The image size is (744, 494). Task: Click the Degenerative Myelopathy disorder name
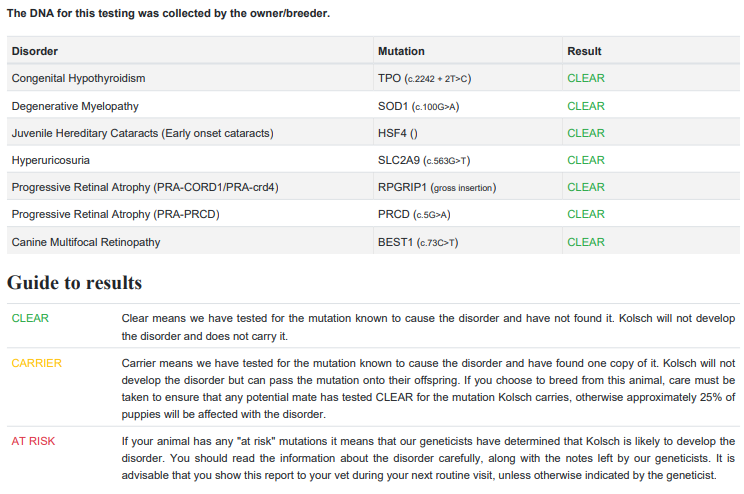pos(75,106)
